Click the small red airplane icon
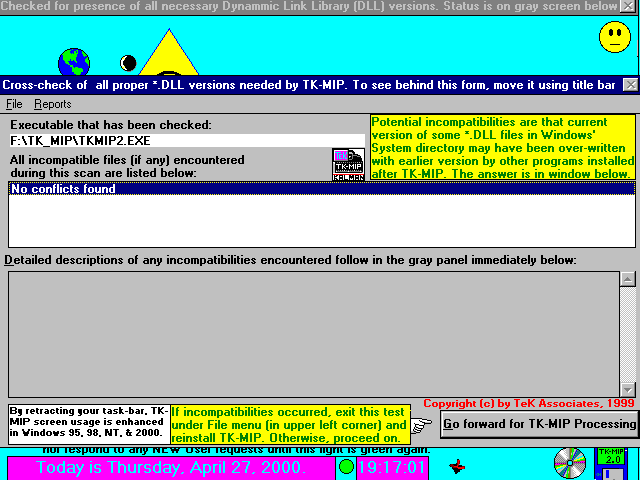The image size is (640, 480). click(457, 466)
